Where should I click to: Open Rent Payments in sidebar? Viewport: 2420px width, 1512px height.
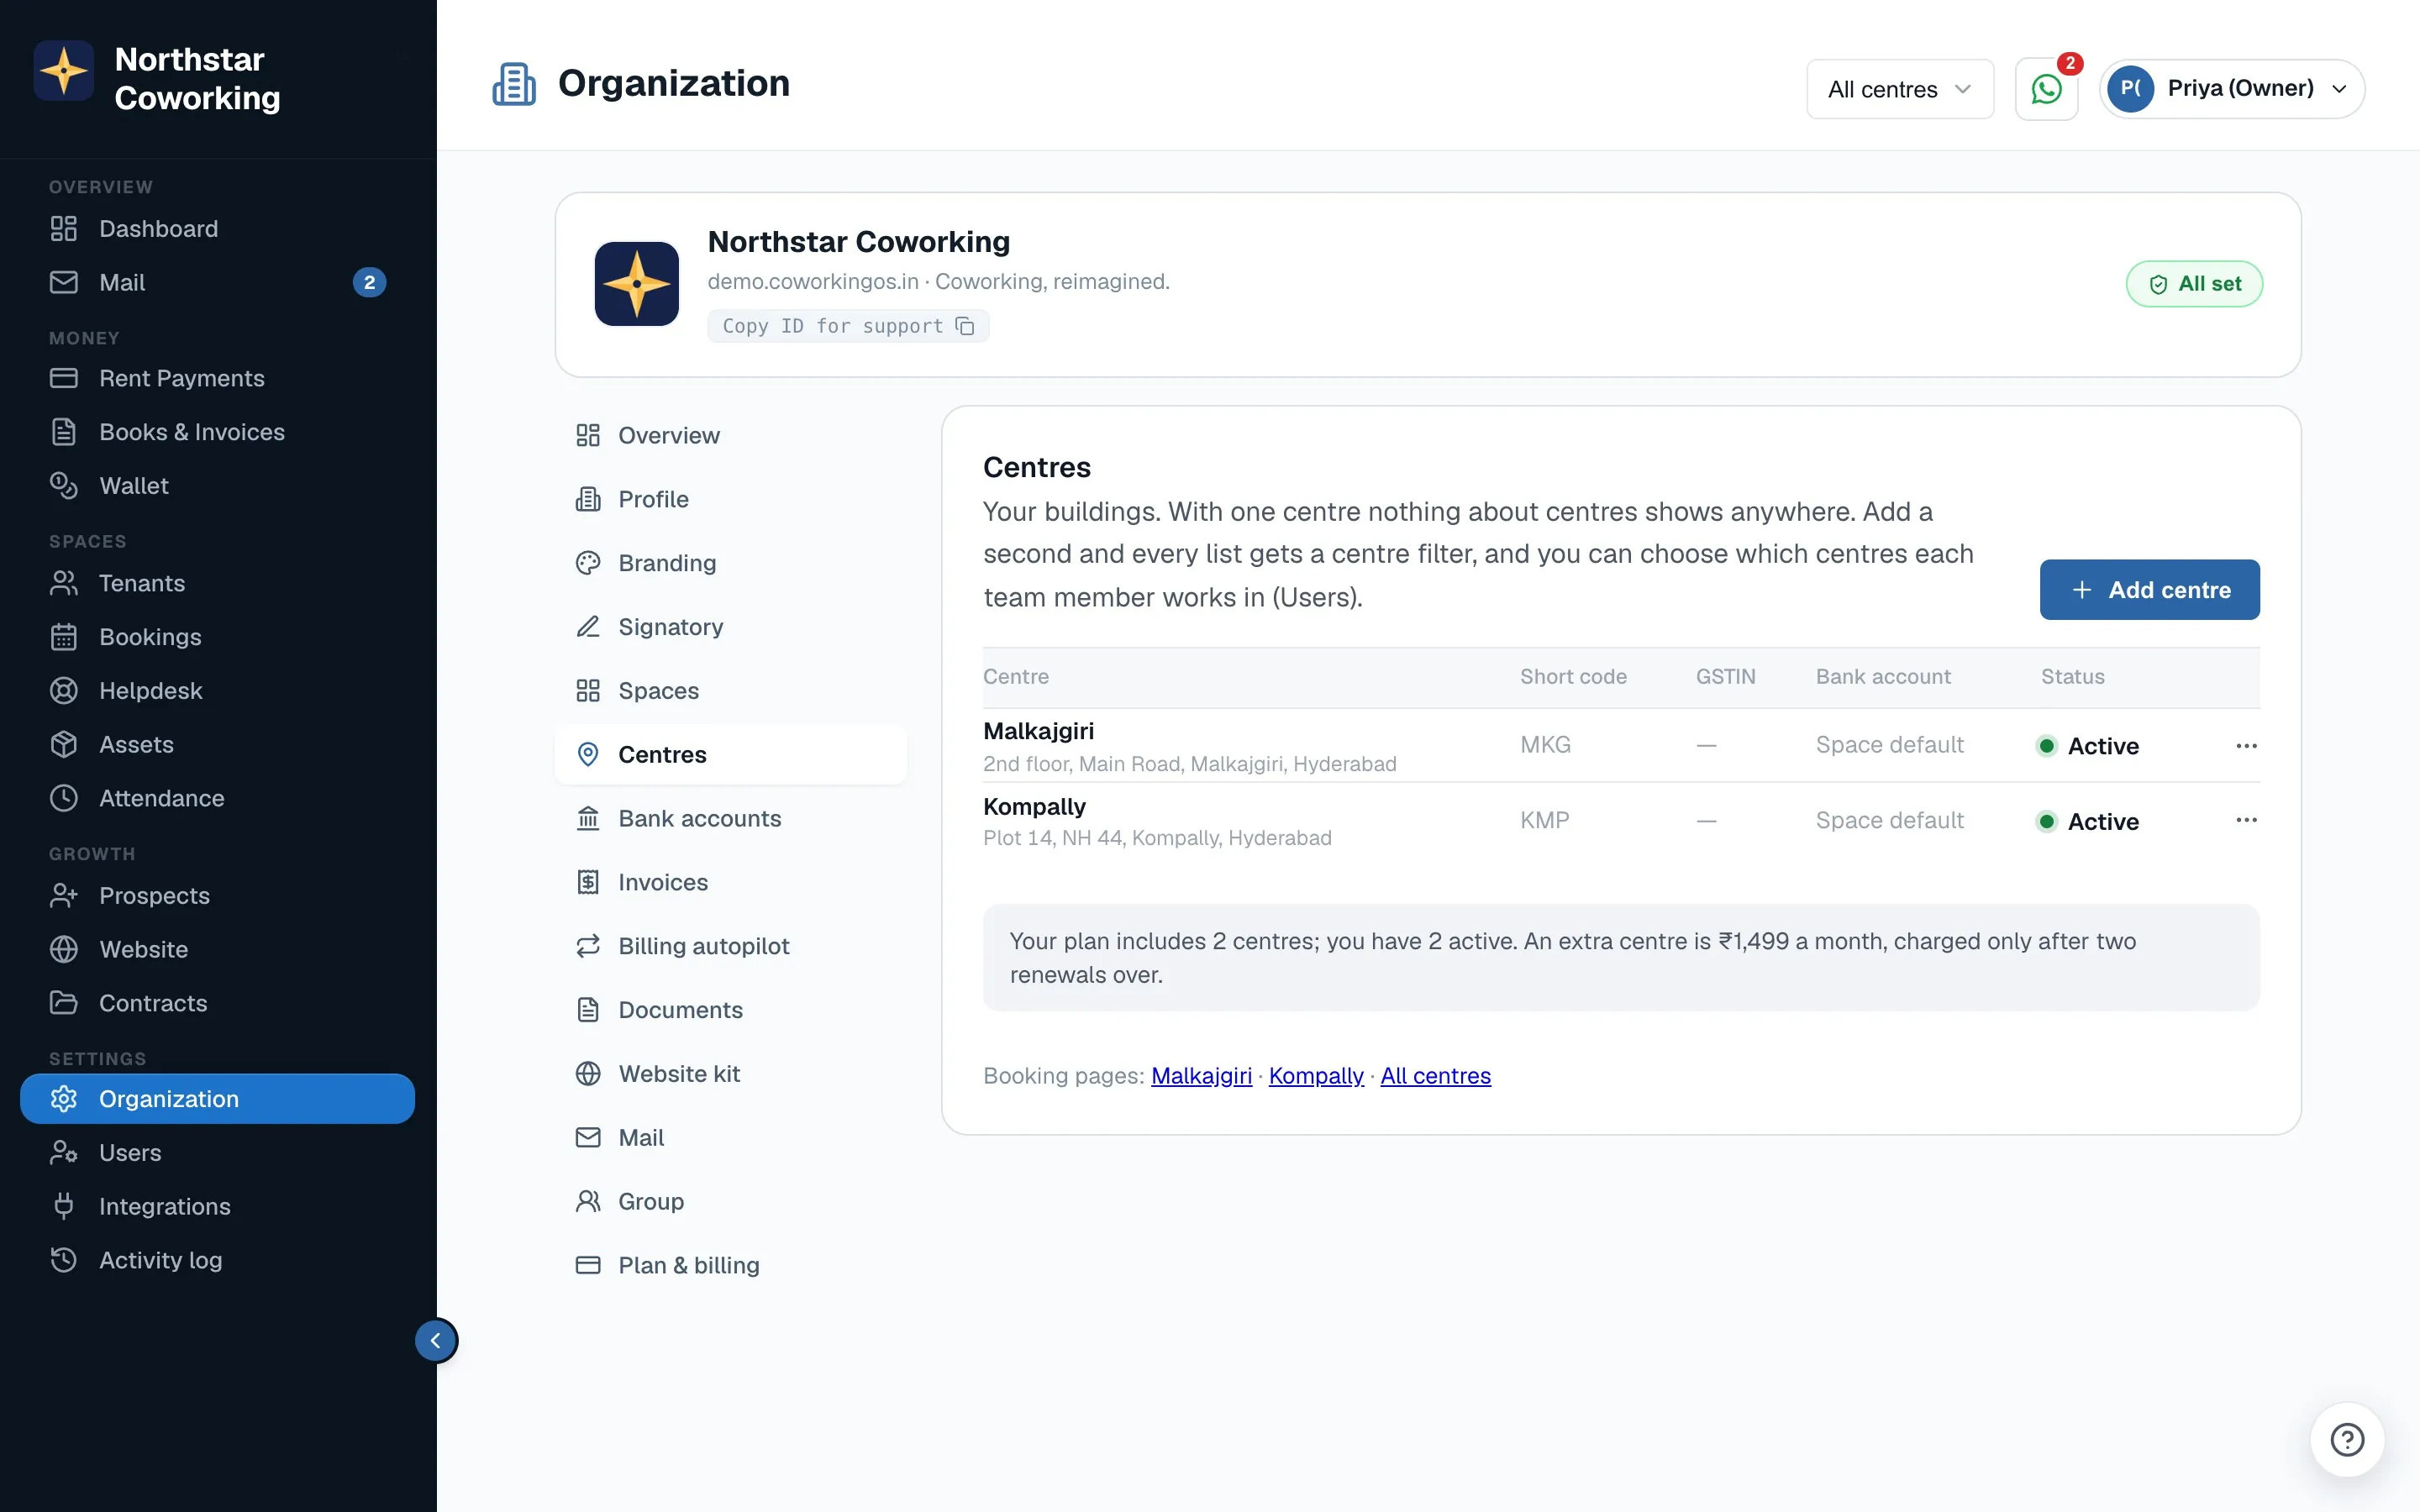click(218, 379)
